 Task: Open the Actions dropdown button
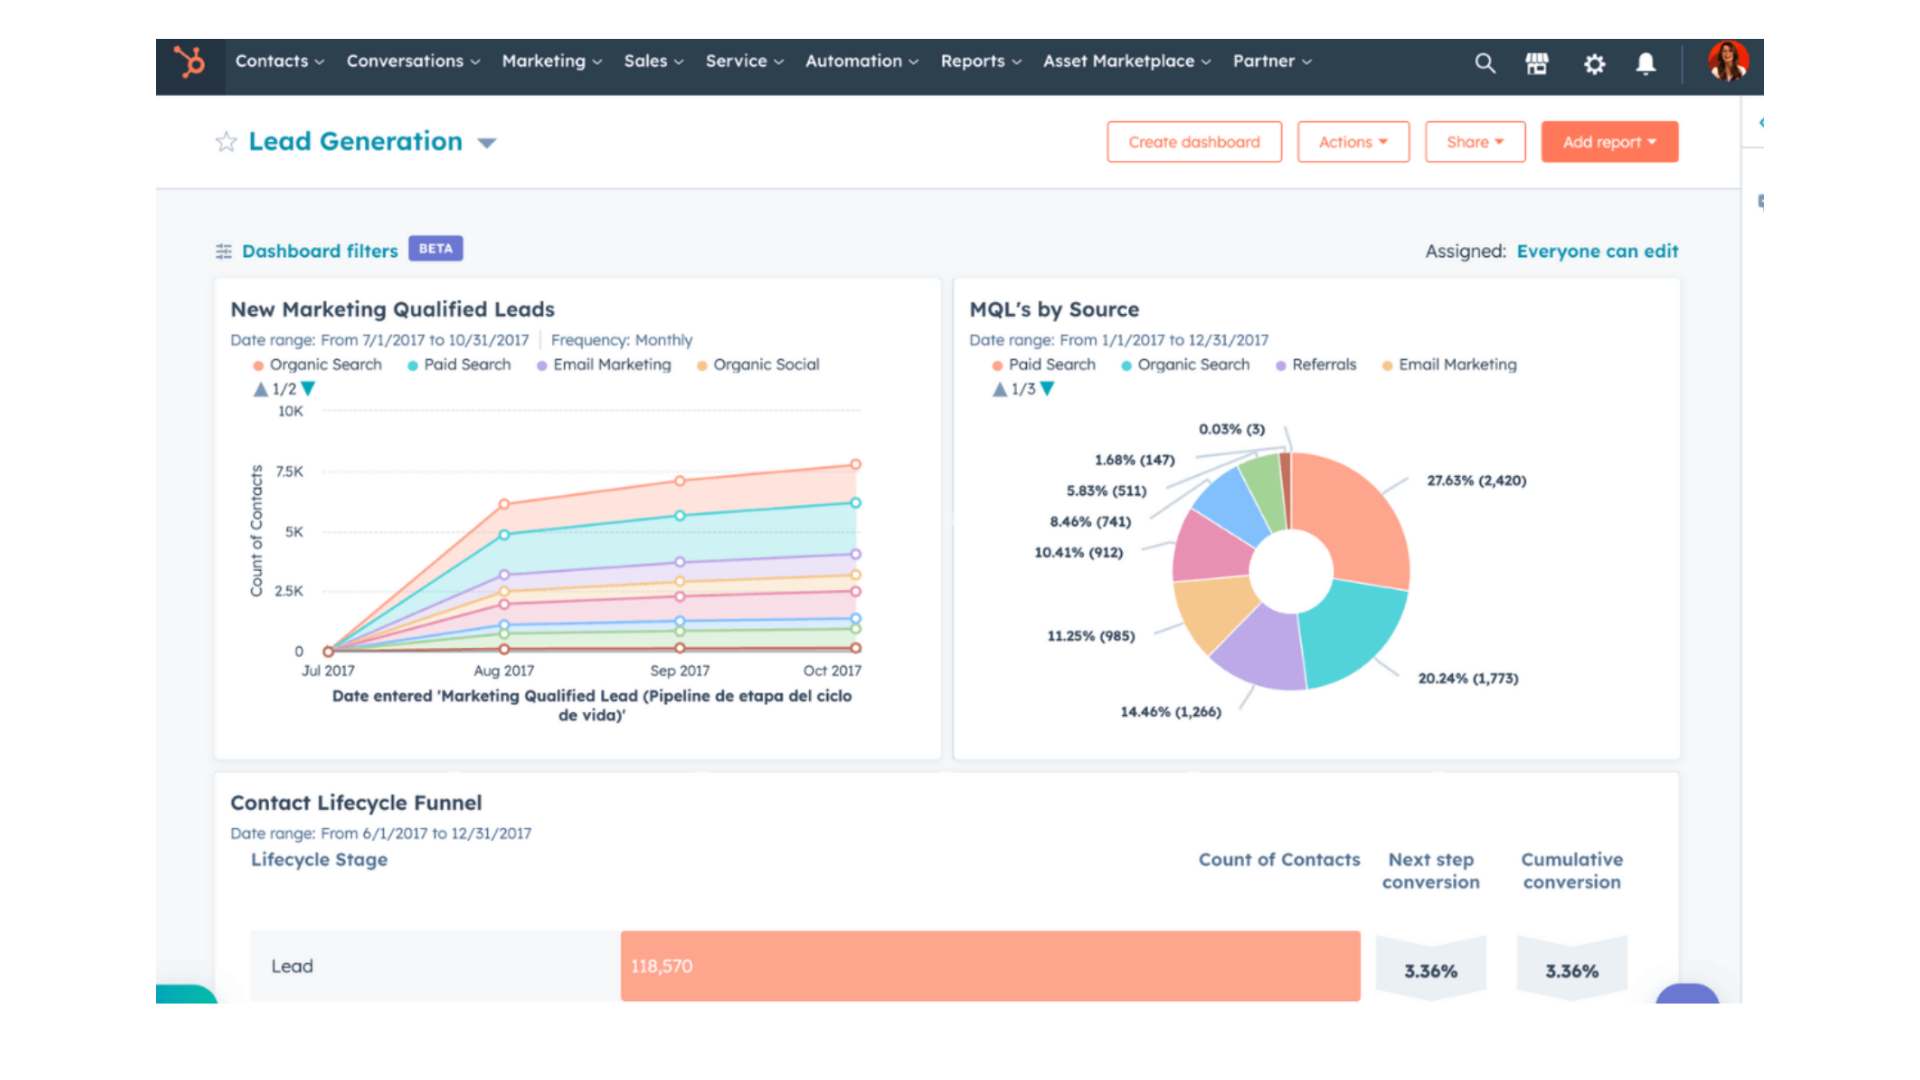point(1352,142)
